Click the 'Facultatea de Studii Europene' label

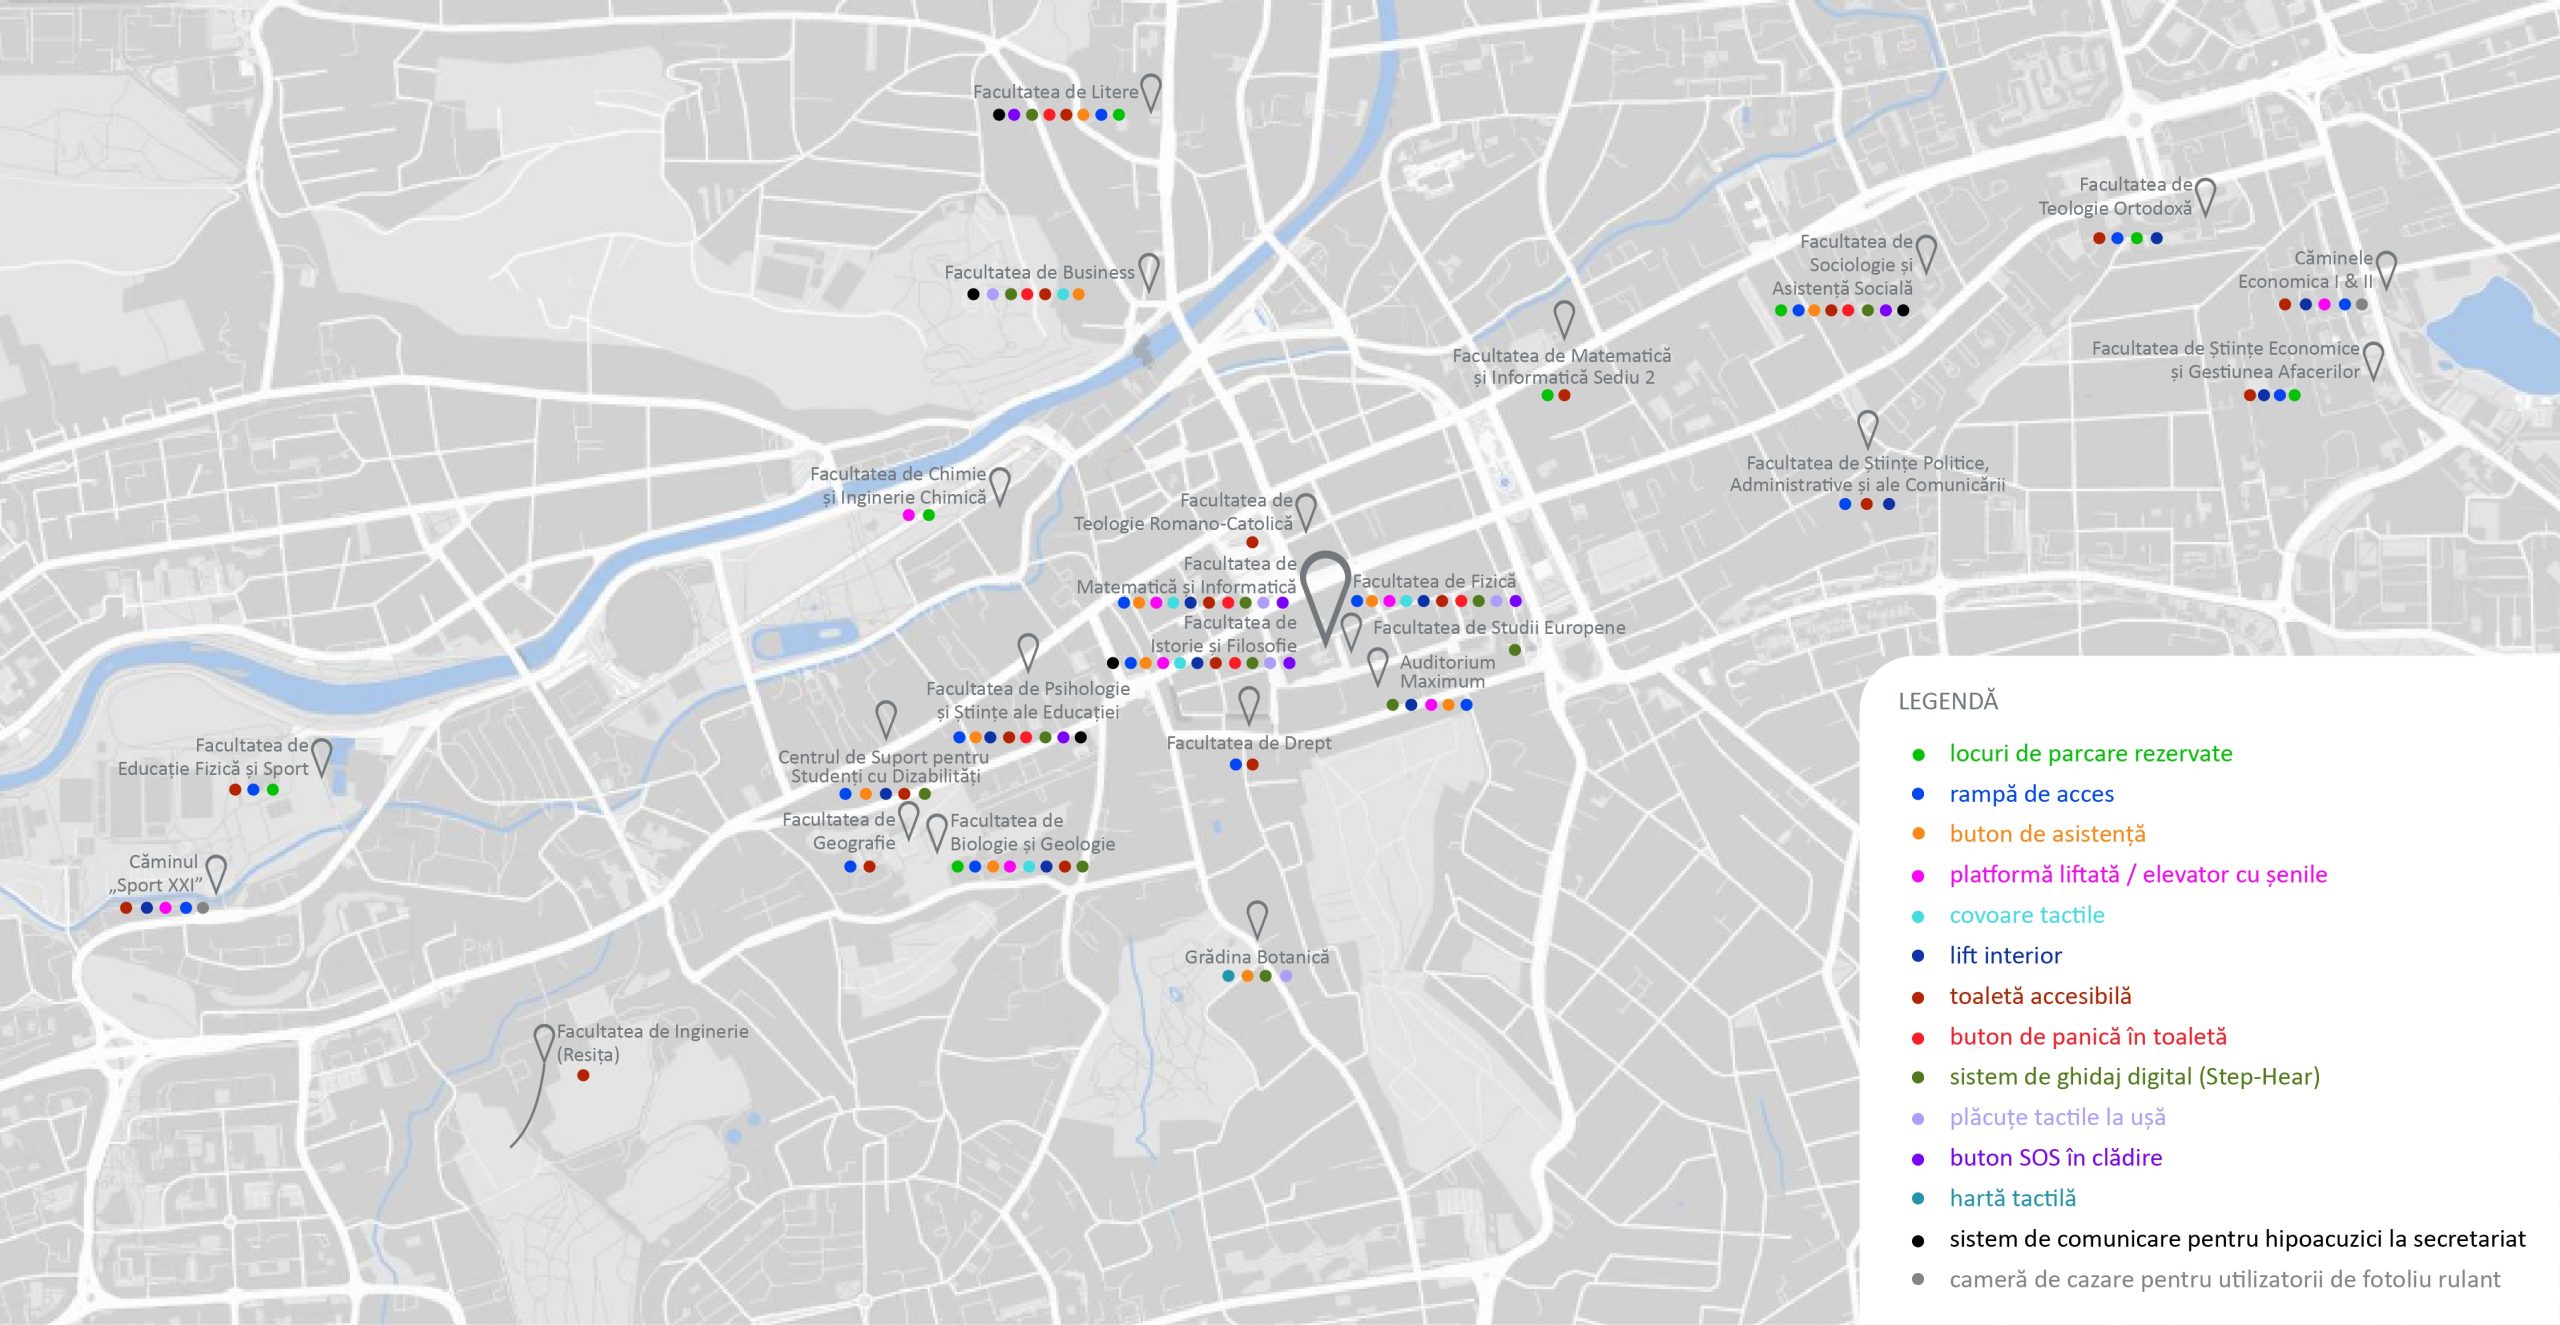(1498, 628)
